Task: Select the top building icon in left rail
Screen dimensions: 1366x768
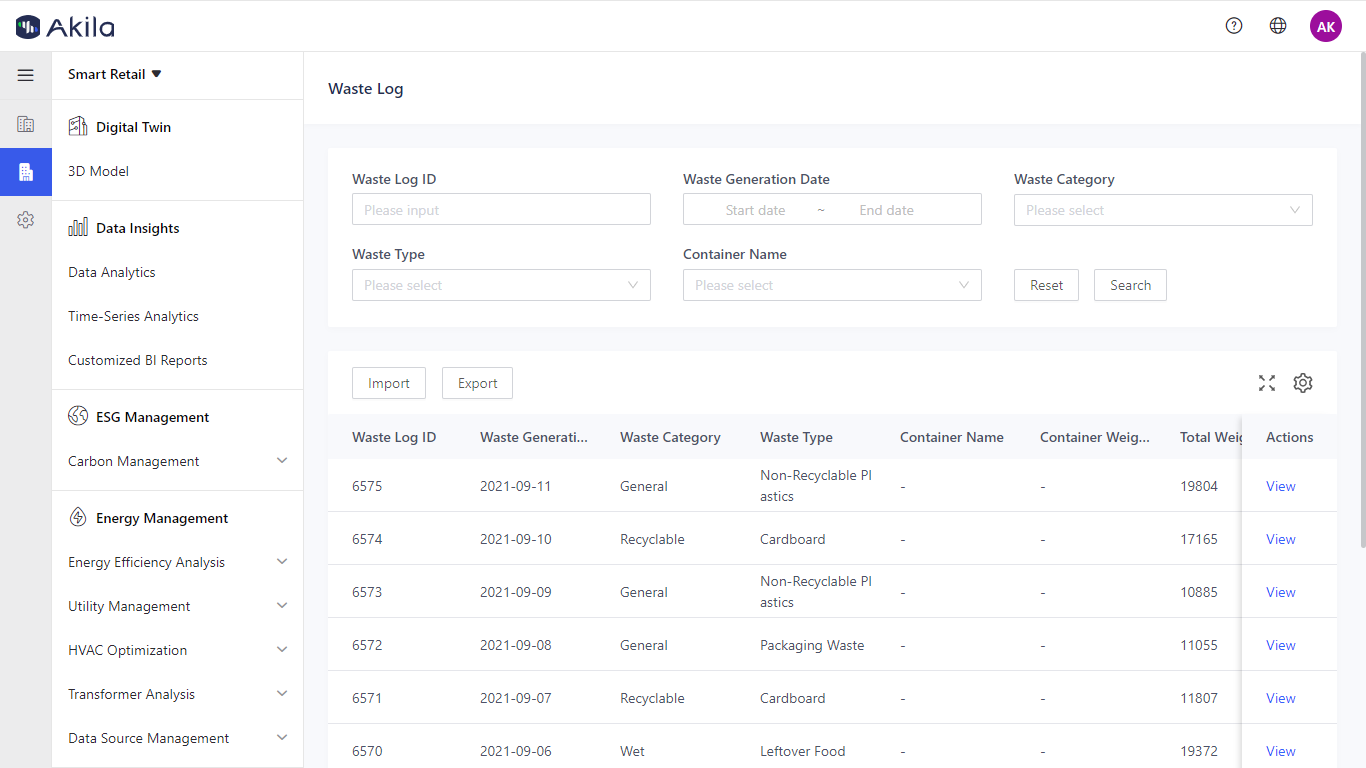Action: pyautogui.click(x=26, y=124)
